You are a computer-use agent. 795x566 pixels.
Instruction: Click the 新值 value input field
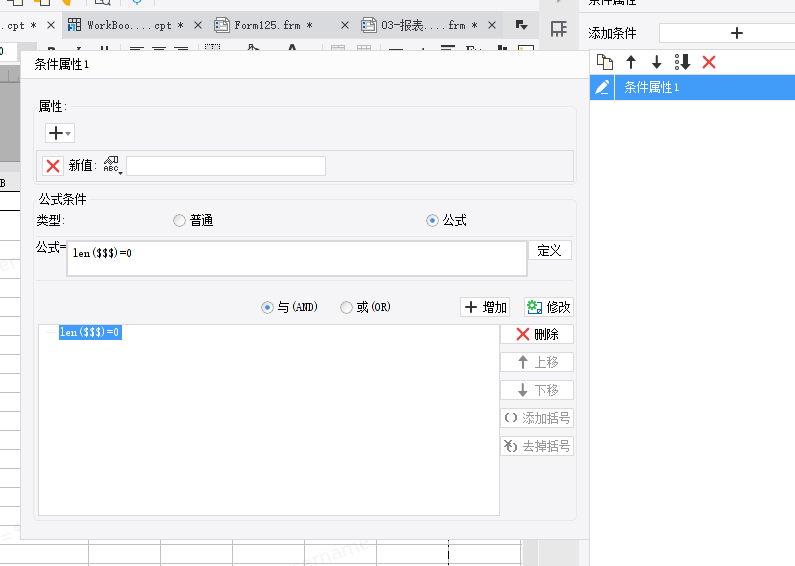pos(226,166)
